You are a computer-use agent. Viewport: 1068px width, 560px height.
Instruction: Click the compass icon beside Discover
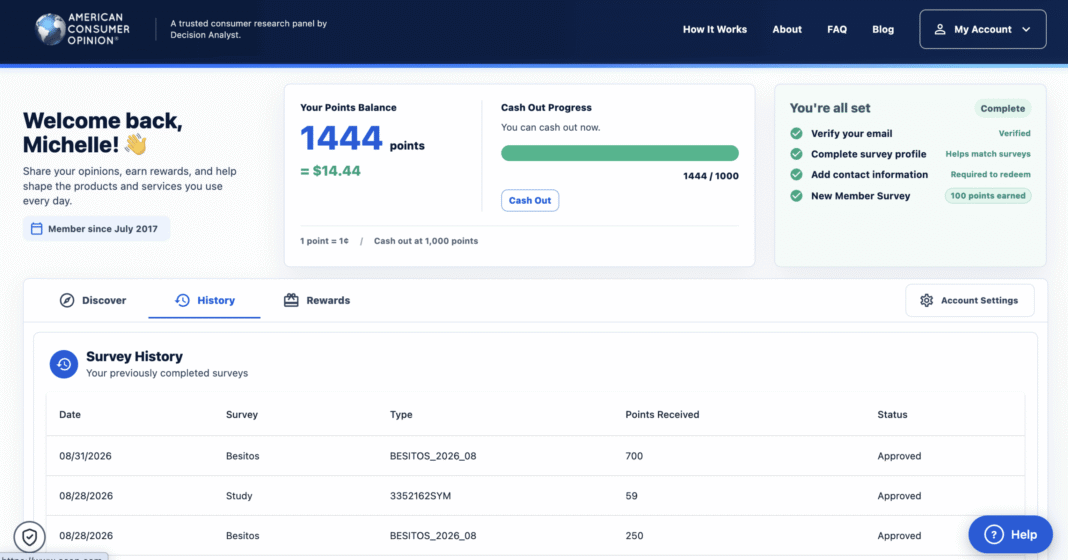67,300
